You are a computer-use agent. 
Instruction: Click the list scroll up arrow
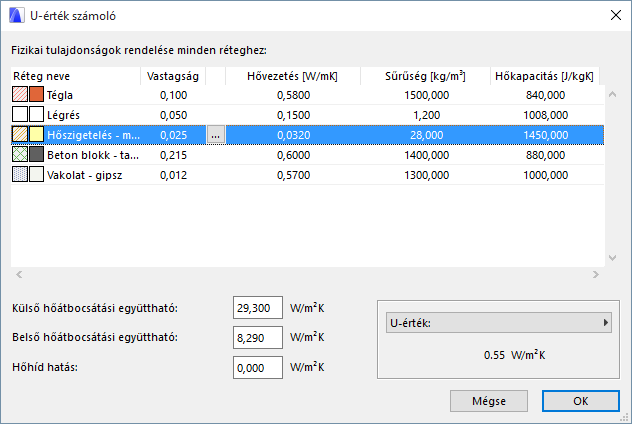(612, 94)
